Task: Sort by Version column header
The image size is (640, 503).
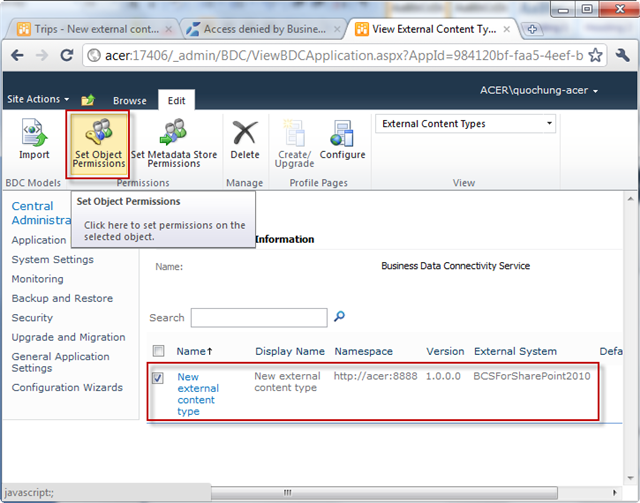Action: tap(445, 351)
